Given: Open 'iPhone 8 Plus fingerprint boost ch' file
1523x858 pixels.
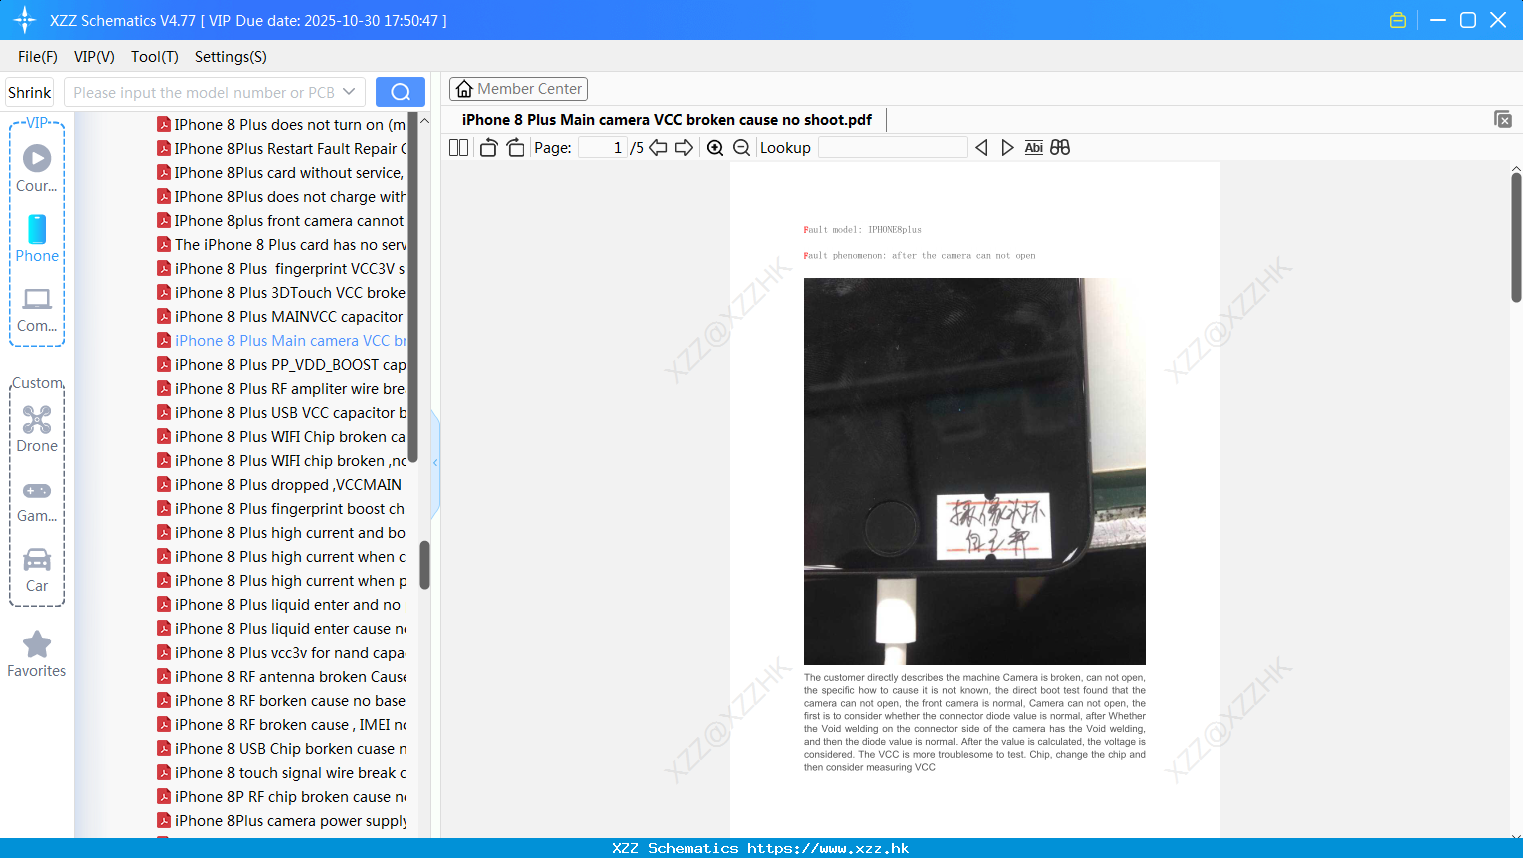Looking at the screenshot, I should tap(282, 509).
